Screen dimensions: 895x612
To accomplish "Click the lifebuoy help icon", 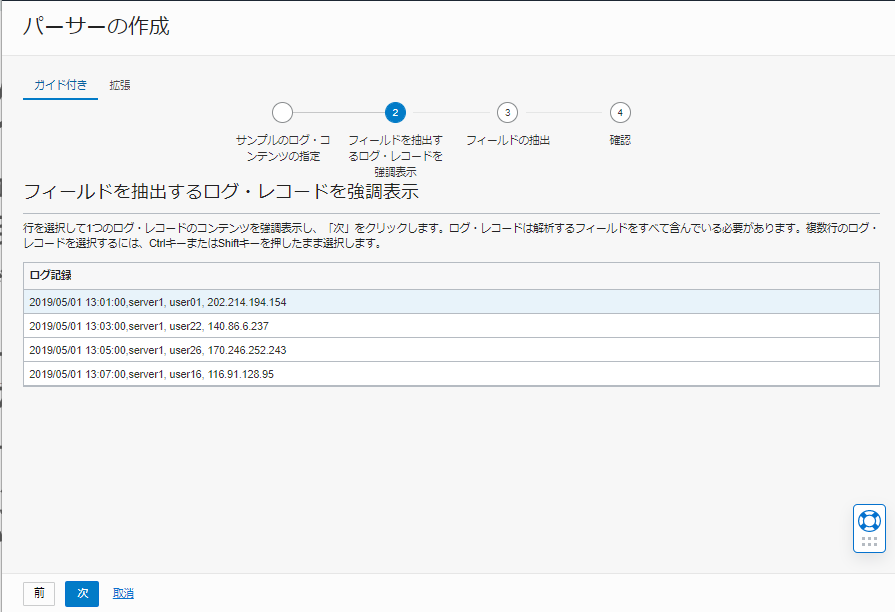I will click(868, 520).
